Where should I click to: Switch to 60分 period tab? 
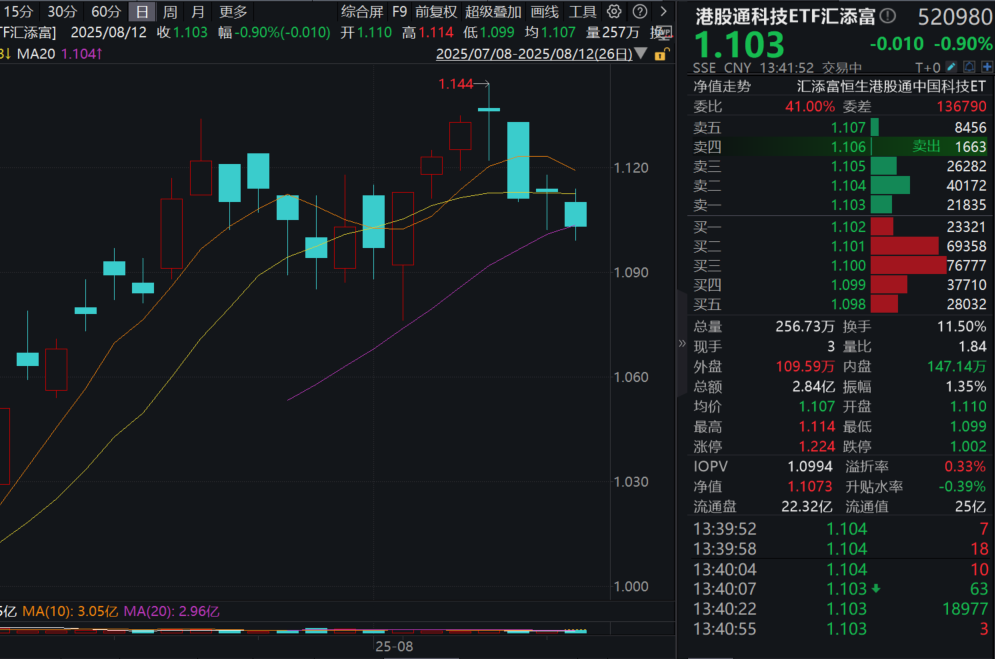pos(106,12)
